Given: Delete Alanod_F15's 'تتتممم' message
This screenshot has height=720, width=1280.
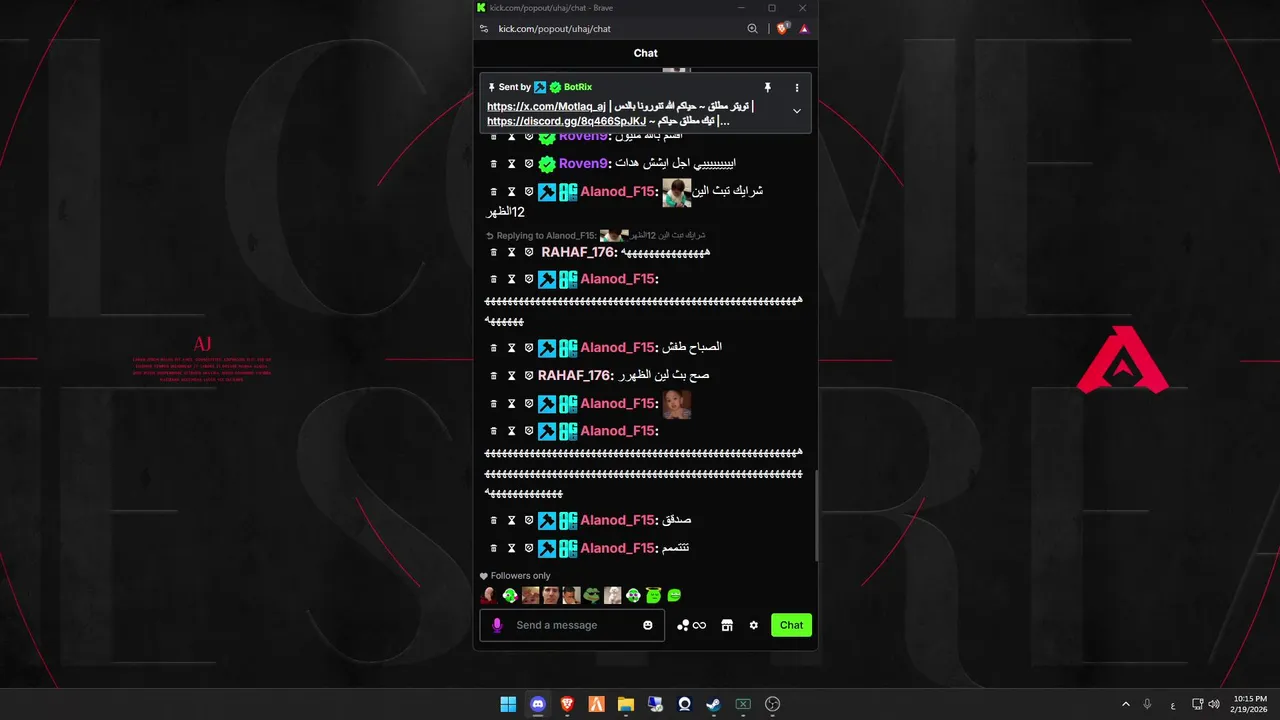Looking at the screenshot, I should click(x=493, y=548).
